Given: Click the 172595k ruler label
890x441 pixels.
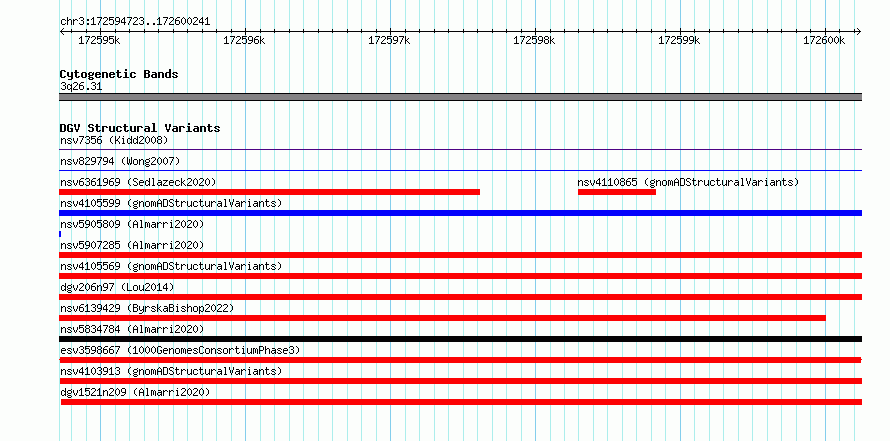Looking at the screenshot, I should (x=99, y=40).
